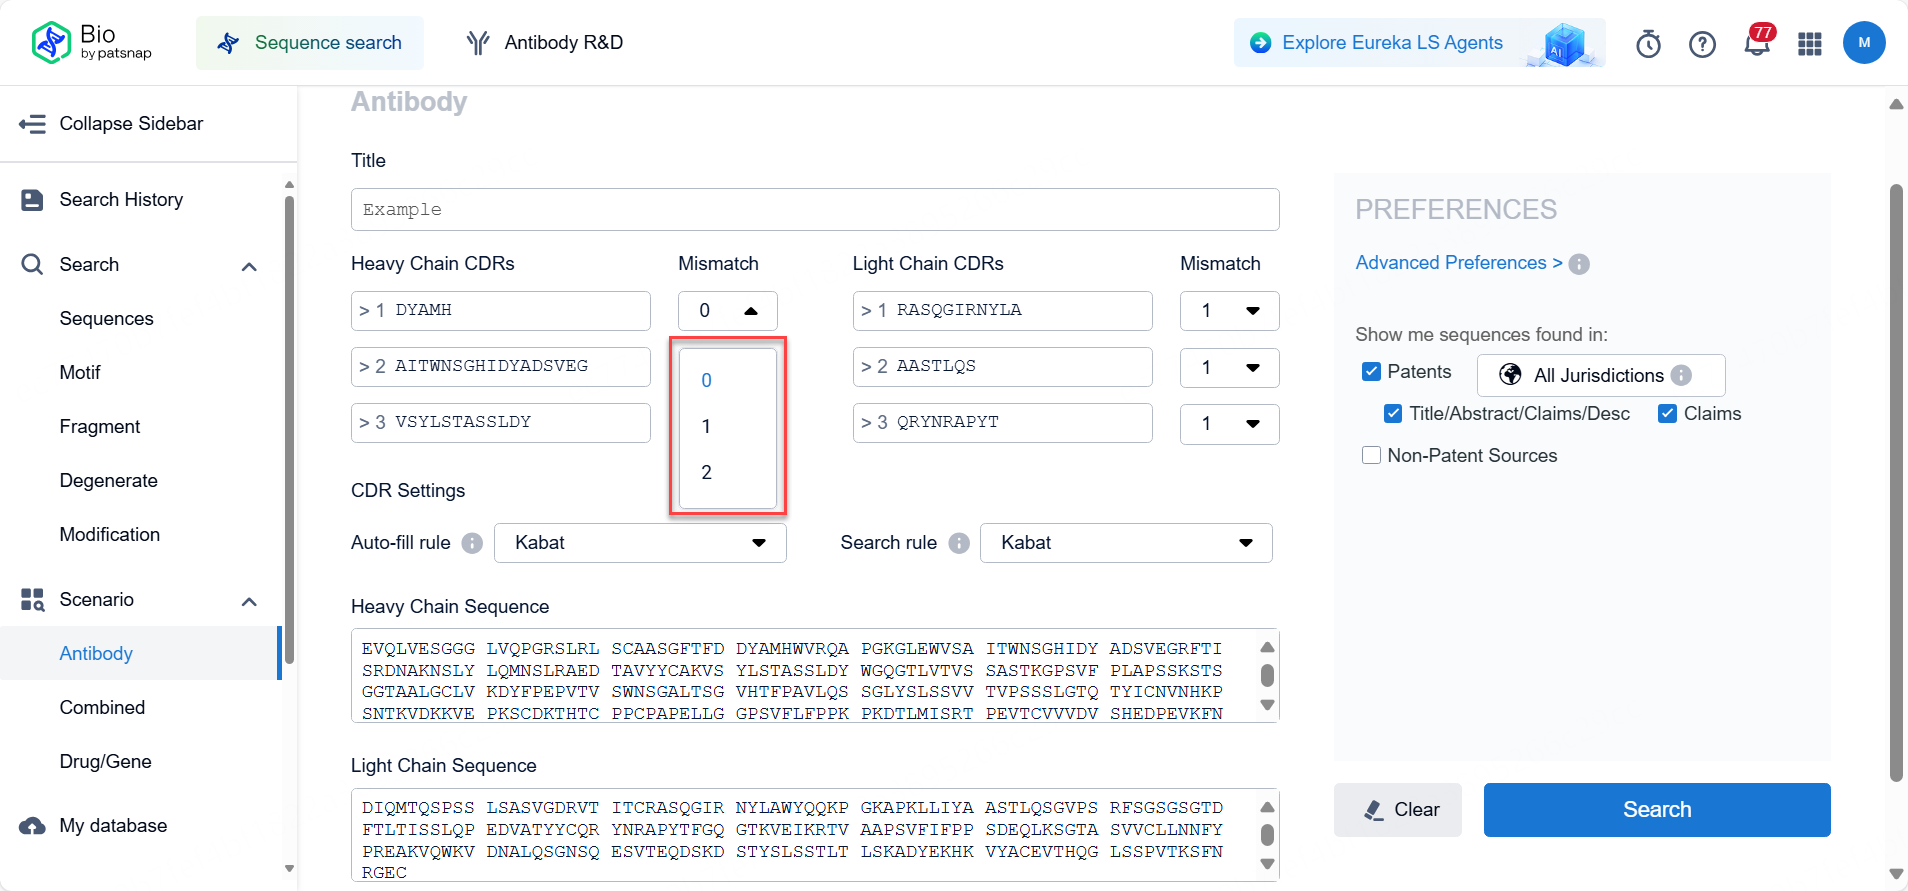Open the notifications bell
The image size is (1908, 891).
point(1756,44)
